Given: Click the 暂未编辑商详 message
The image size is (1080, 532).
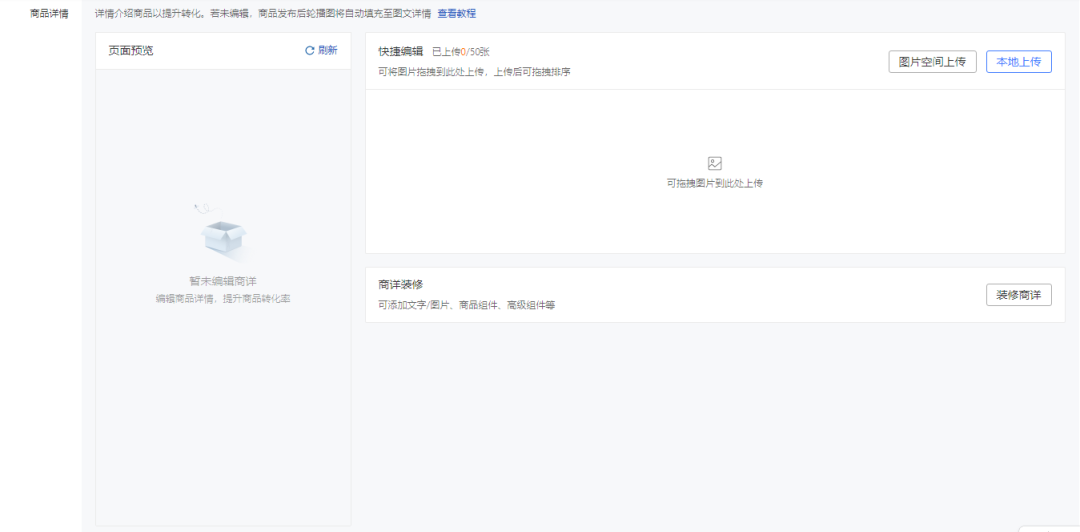Looking at the screenshot, I should pyautogui.click(x=222, y=281).
